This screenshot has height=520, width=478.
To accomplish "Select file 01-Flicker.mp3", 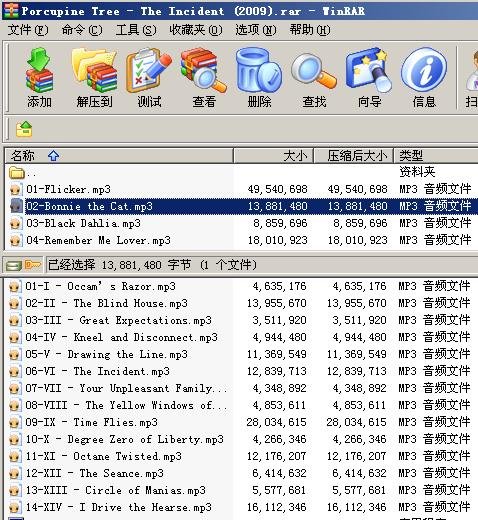I will [68, 190].
